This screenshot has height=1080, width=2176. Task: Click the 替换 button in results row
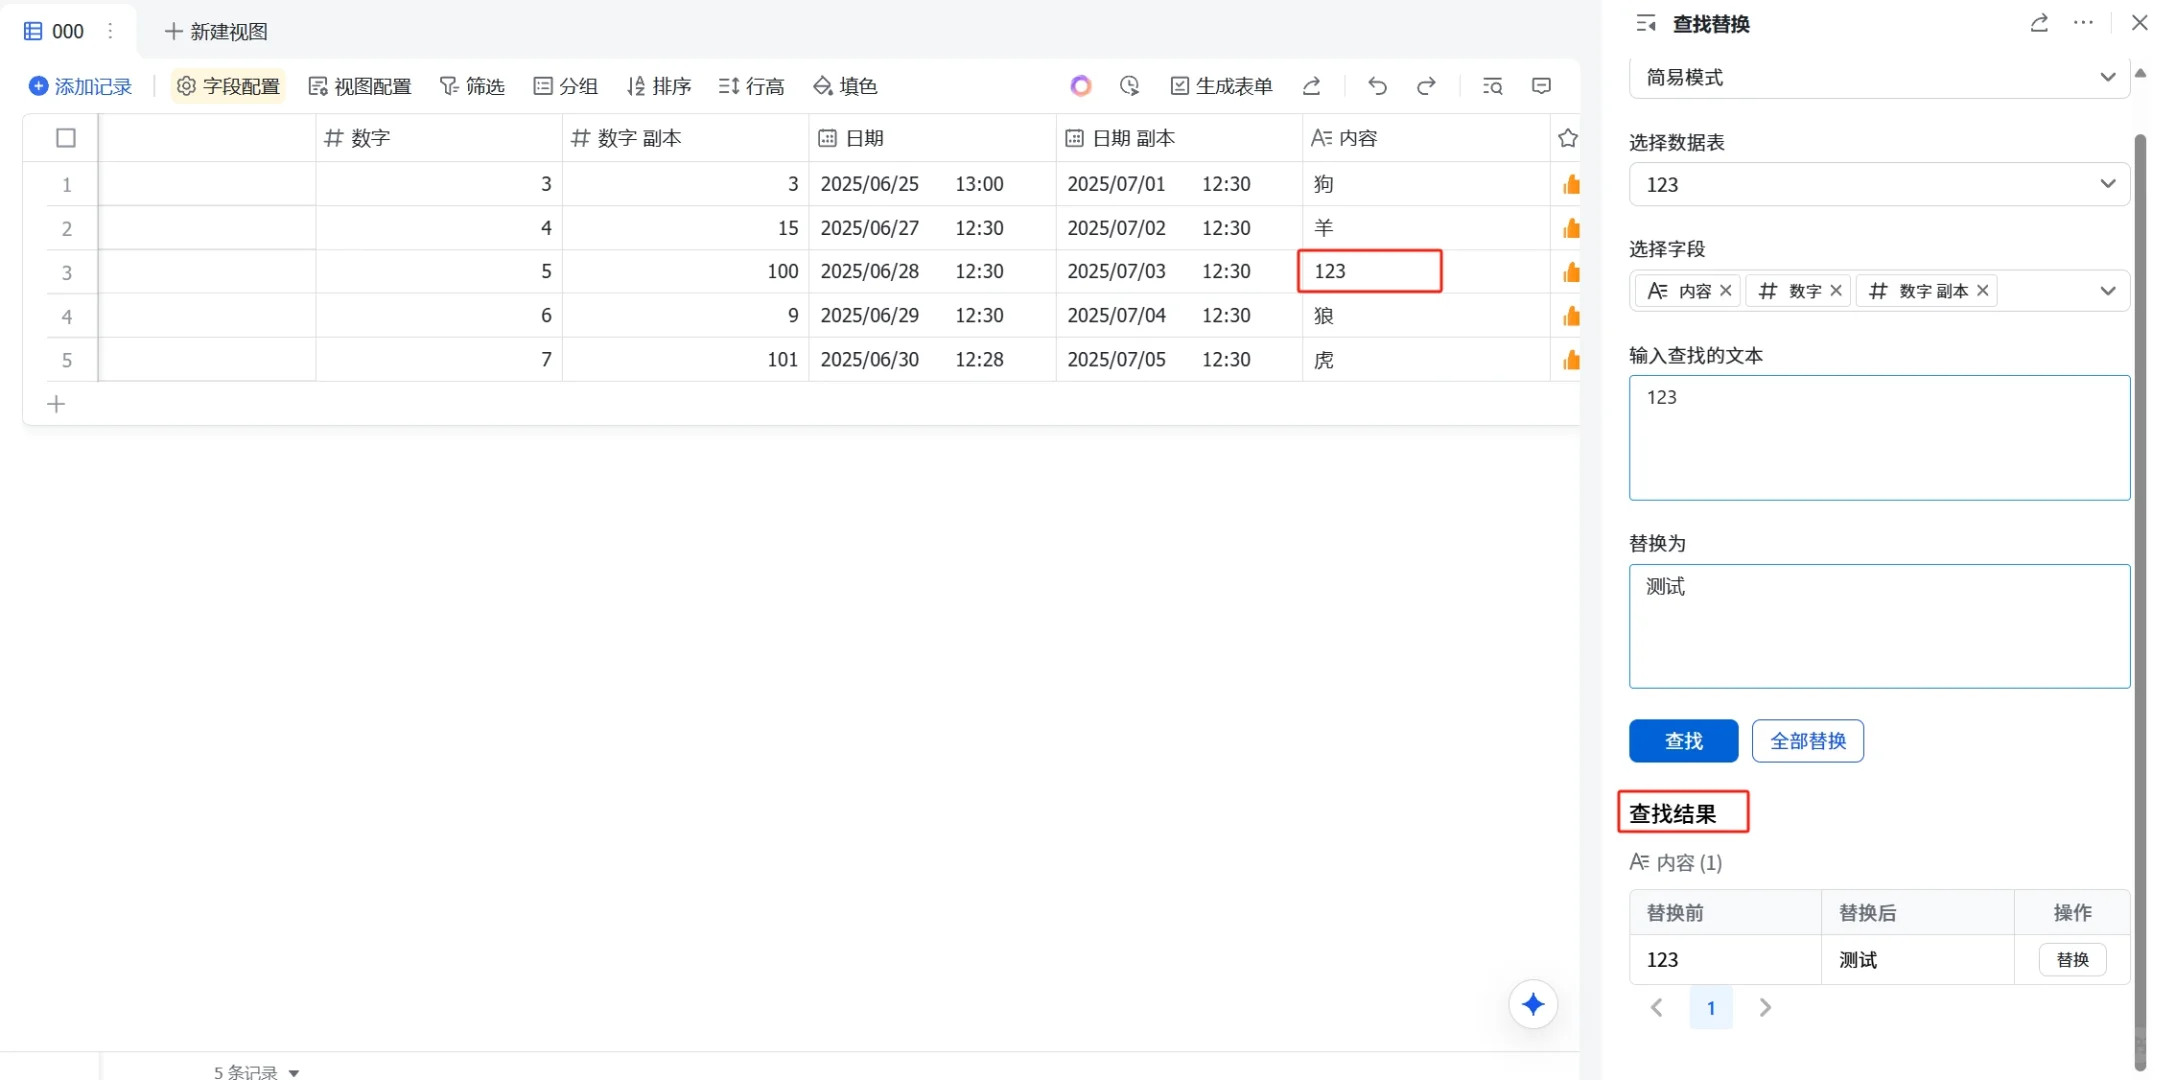tap(2073, 959)
